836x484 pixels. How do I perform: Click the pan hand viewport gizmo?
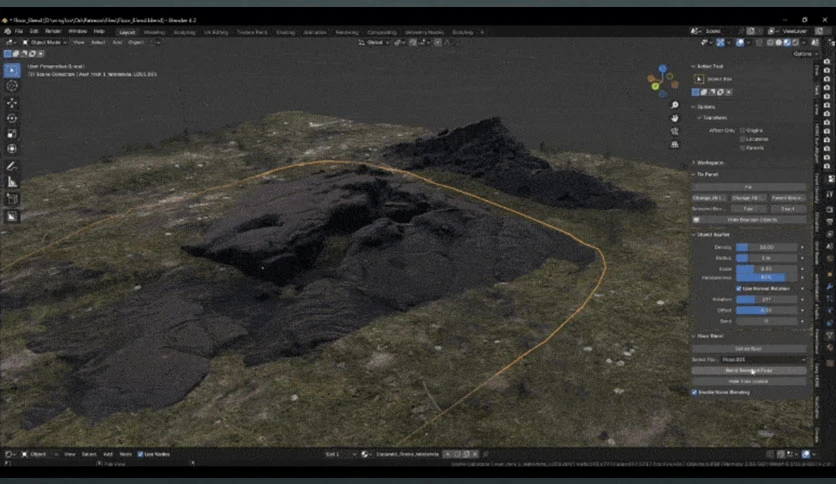tap(674, 118)
